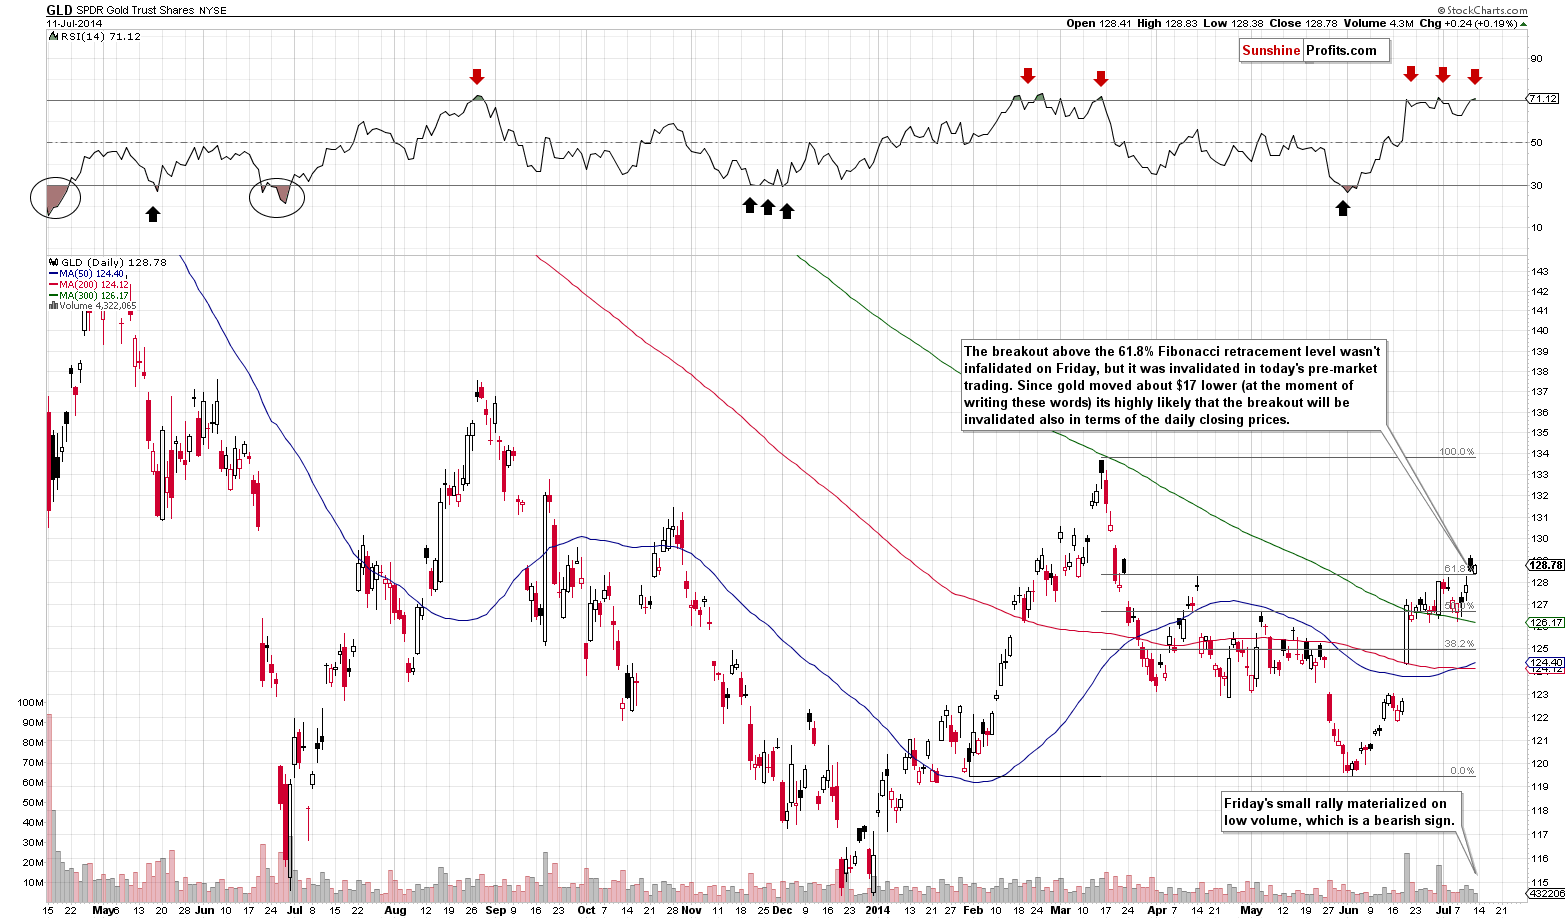Click the 'Volume 4,322,065' legend entry
1565x919 pixels.
coord(92,306)
